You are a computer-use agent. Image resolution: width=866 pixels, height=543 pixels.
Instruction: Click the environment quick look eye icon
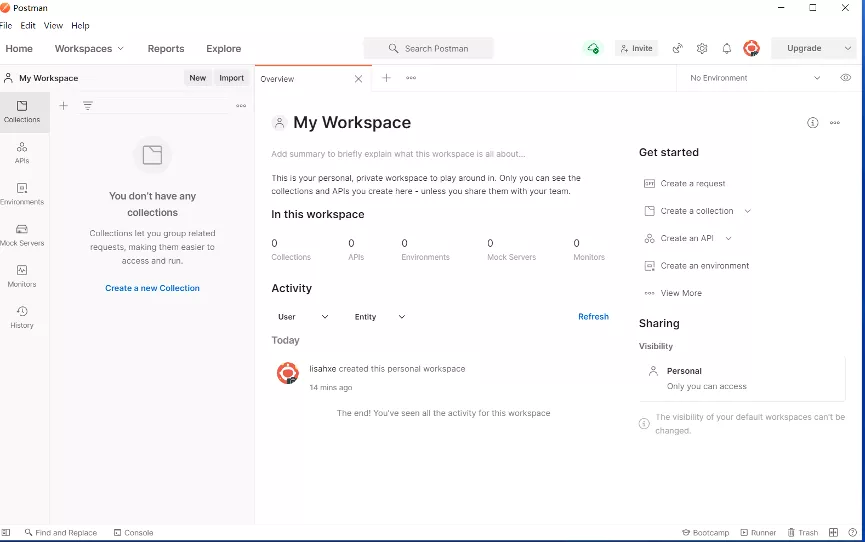(x=846, y=78)
